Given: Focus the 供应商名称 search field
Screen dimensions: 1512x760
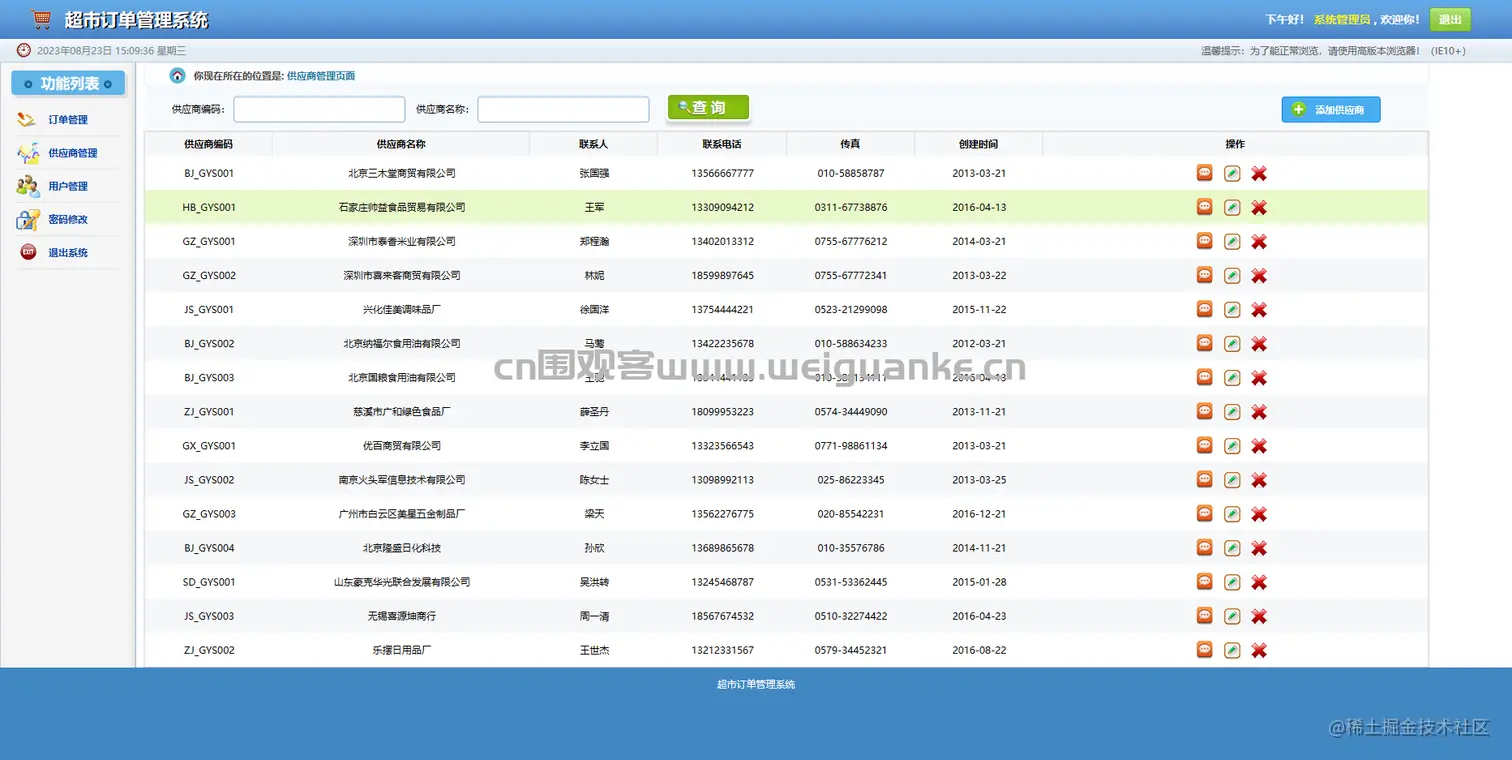Looking at the screenshot, I should click(x=563, y=109).
